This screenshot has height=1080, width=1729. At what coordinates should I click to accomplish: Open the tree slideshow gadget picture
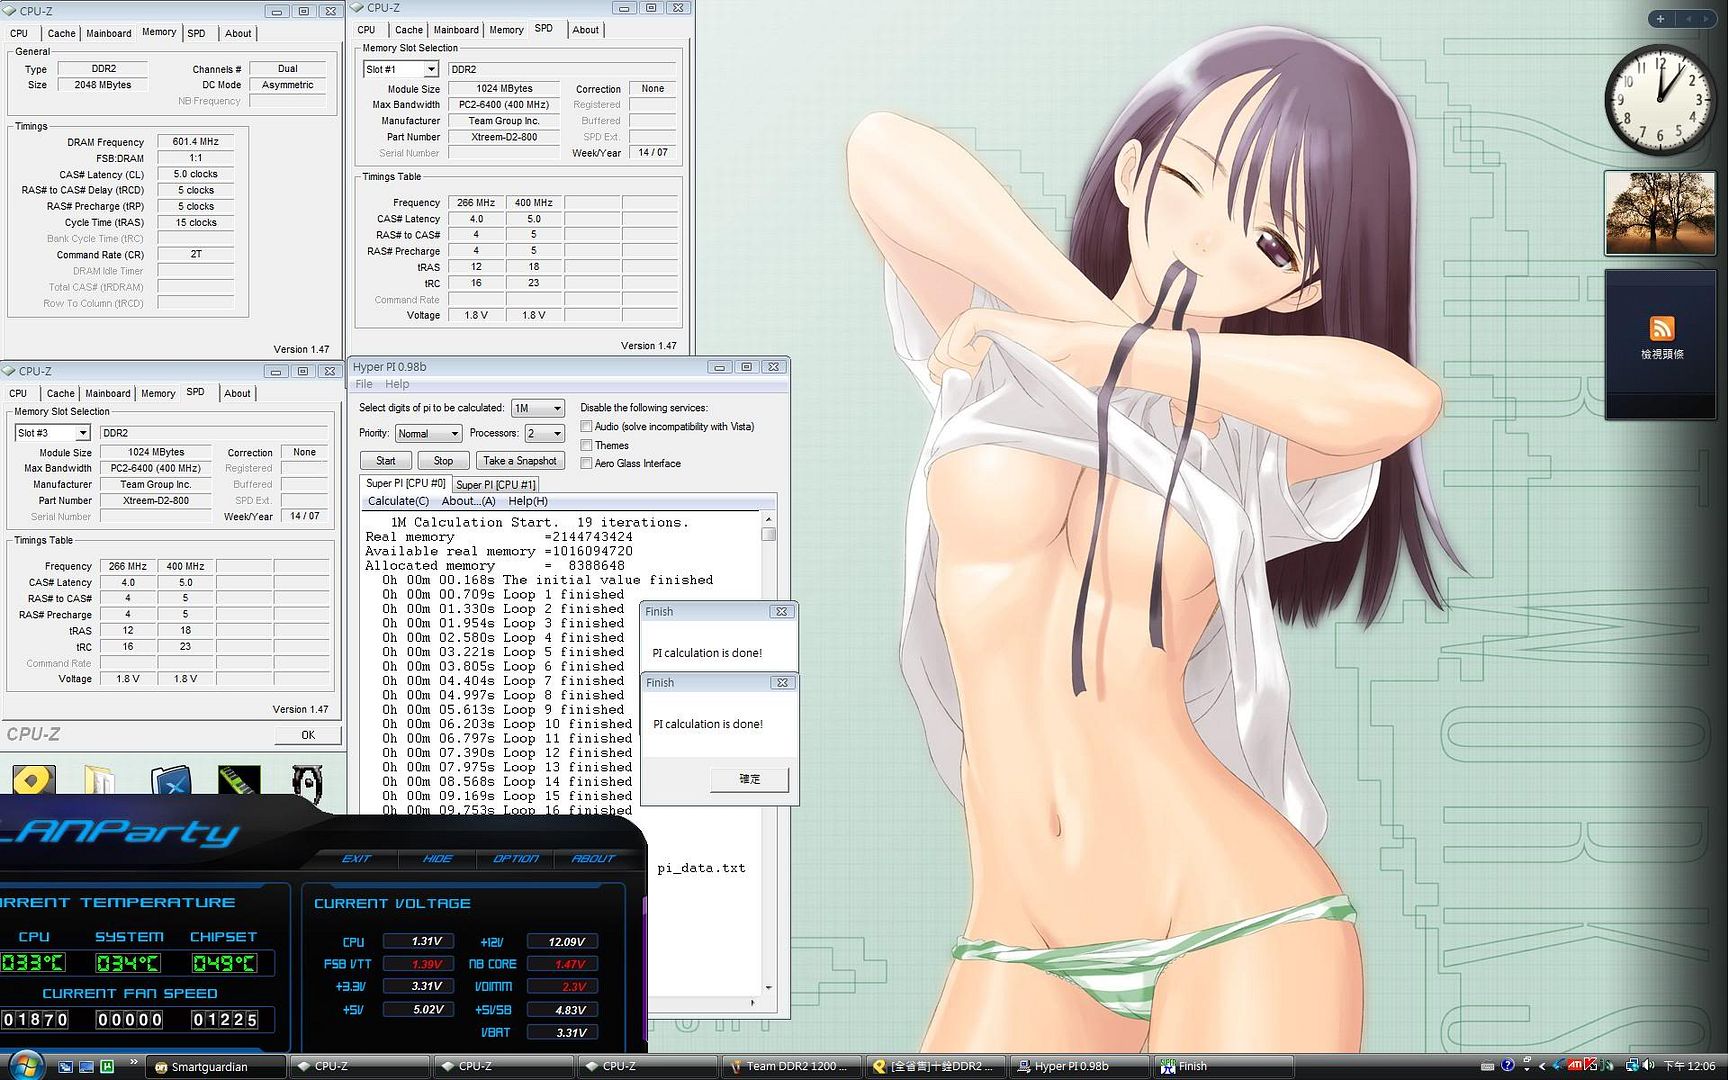click(1660, 213)
